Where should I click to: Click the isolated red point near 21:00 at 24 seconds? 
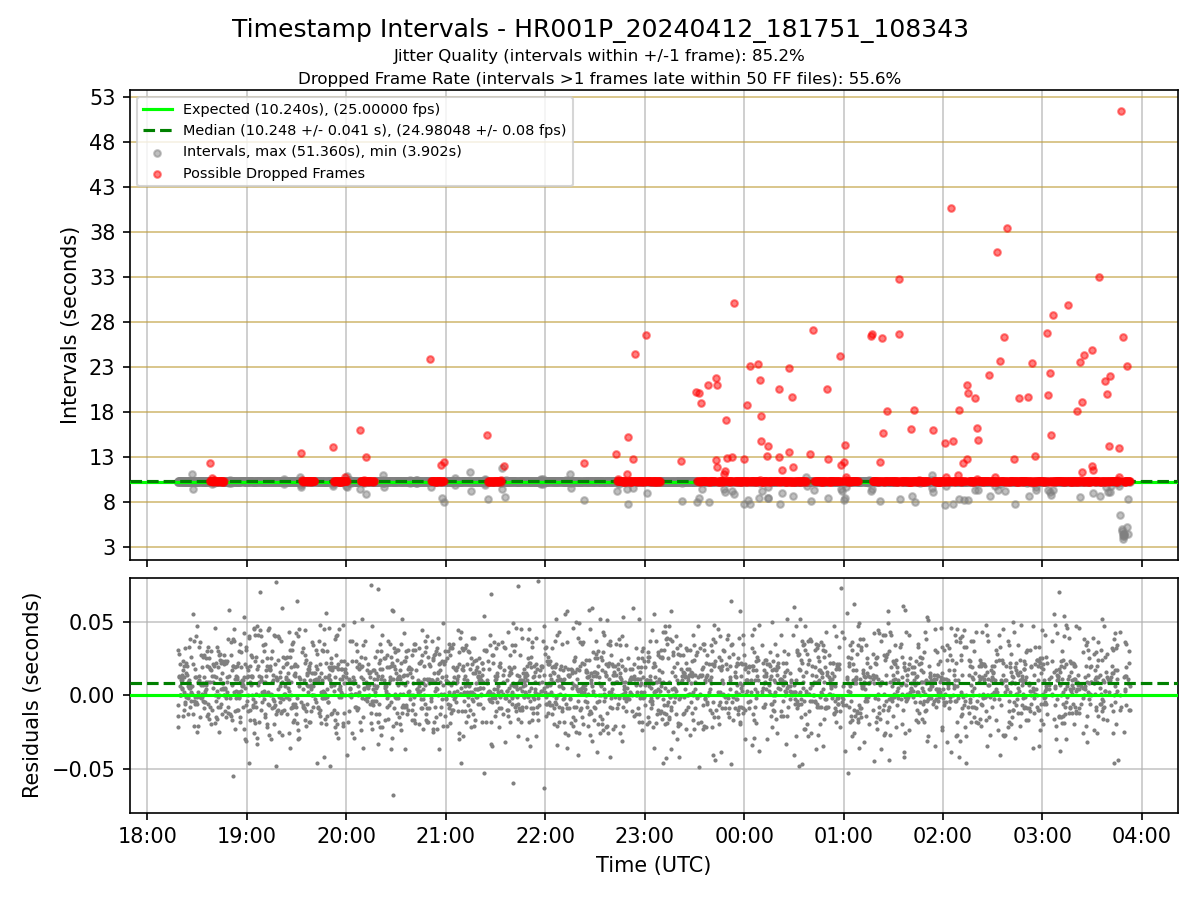pos(430,359)
